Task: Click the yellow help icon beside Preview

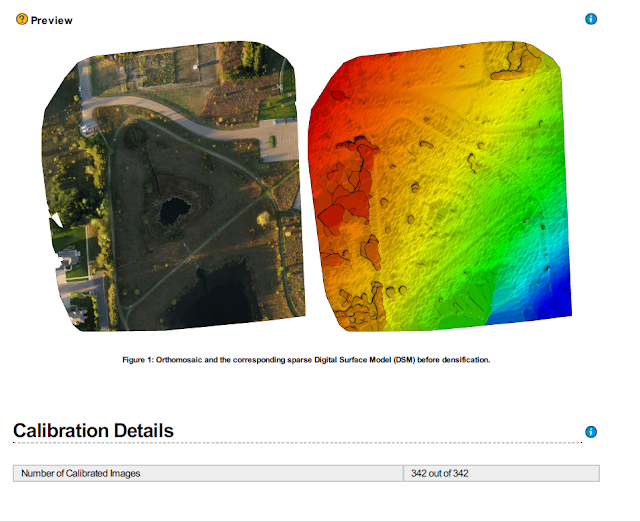Action: (x=22, y=19)
